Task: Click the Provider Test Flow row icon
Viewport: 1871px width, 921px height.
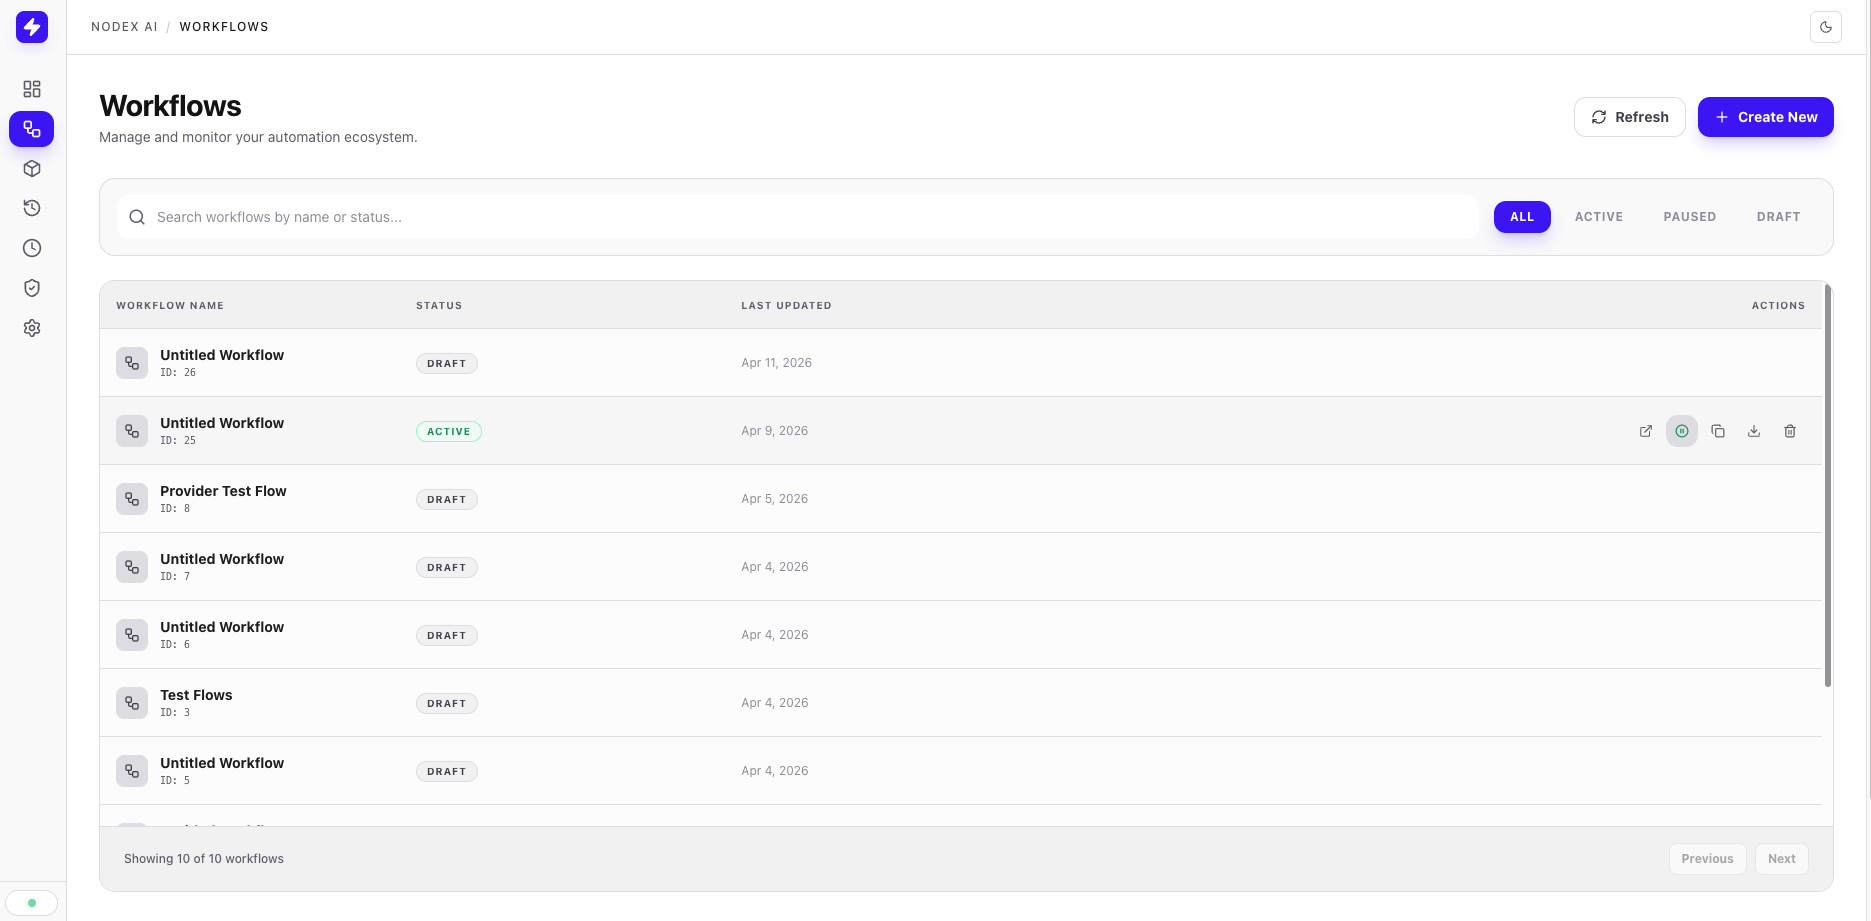Action: pyautogui.click(x=132, y=499)
